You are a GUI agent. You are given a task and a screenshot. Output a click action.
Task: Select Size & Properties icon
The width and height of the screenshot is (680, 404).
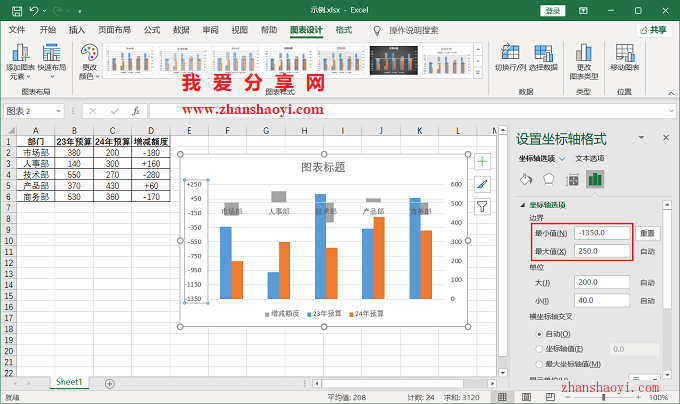tap(572, 179)
